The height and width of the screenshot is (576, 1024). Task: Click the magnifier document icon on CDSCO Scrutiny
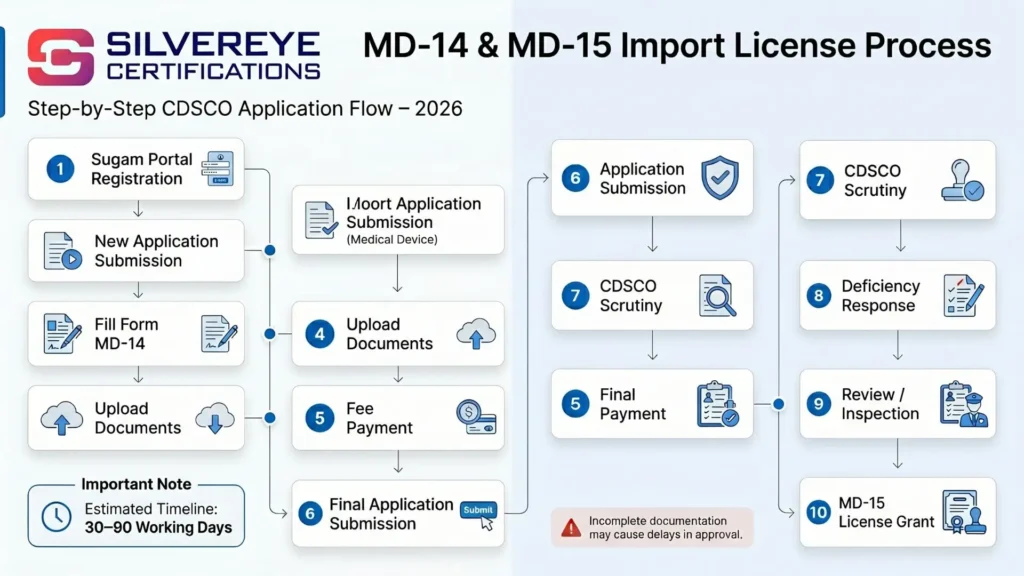[717, 296]
